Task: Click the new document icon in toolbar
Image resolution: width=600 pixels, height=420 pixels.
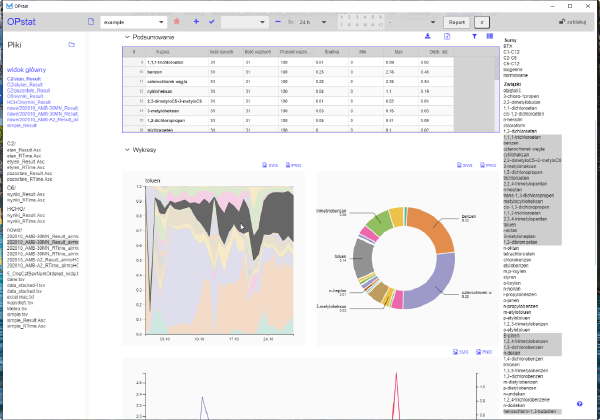Action: click(91, 21)
